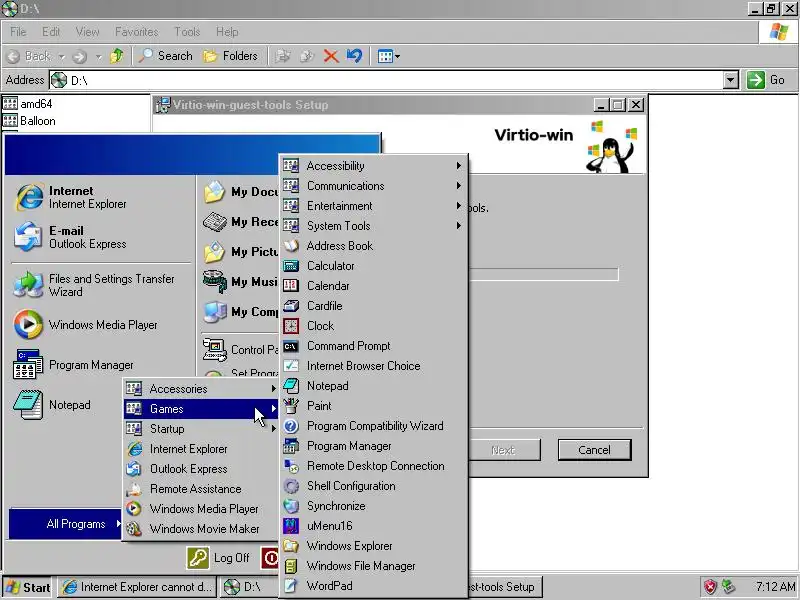The height and width of the screenshot is (600, 800).
Task: Select the amd64 folder
Action: coord(28,104)
